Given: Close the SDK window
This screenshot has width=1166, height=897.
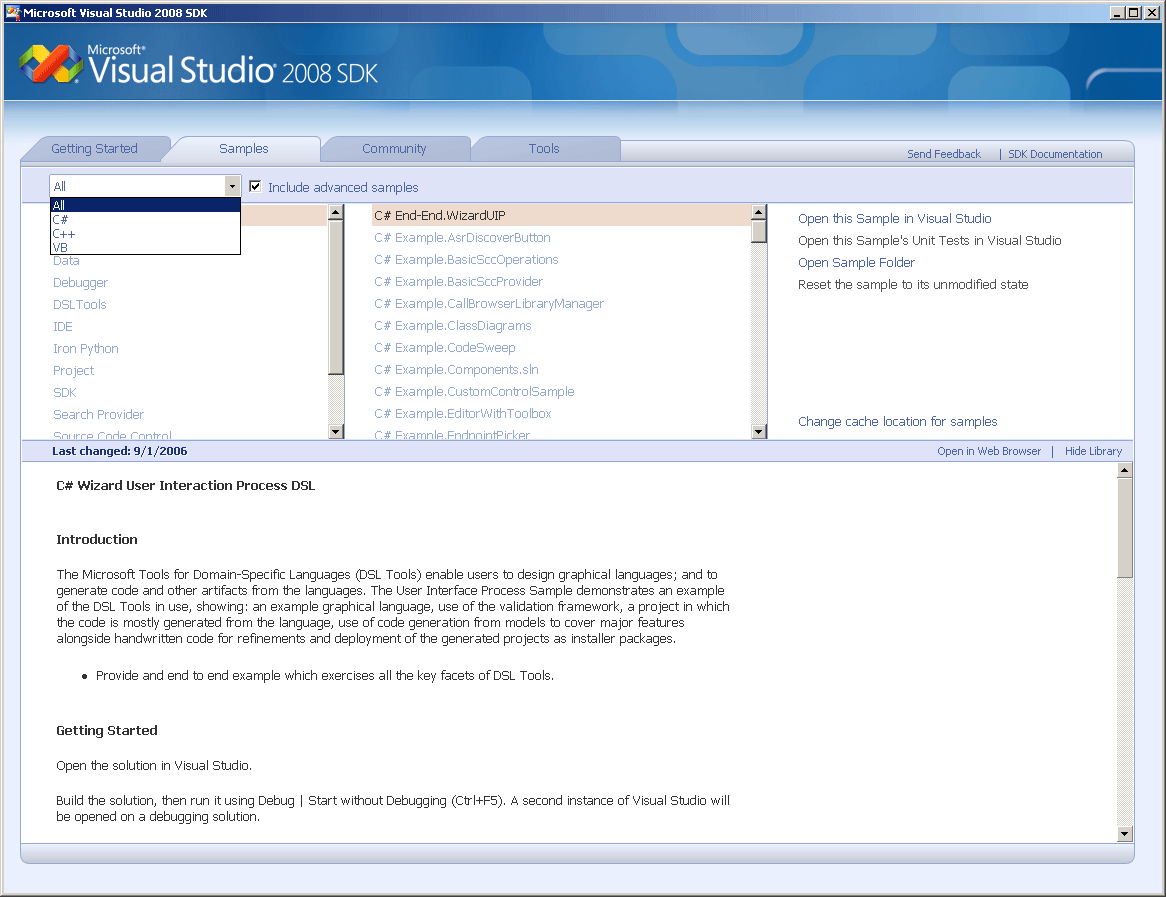Looking at the screenshot, I should point(1152,13).
